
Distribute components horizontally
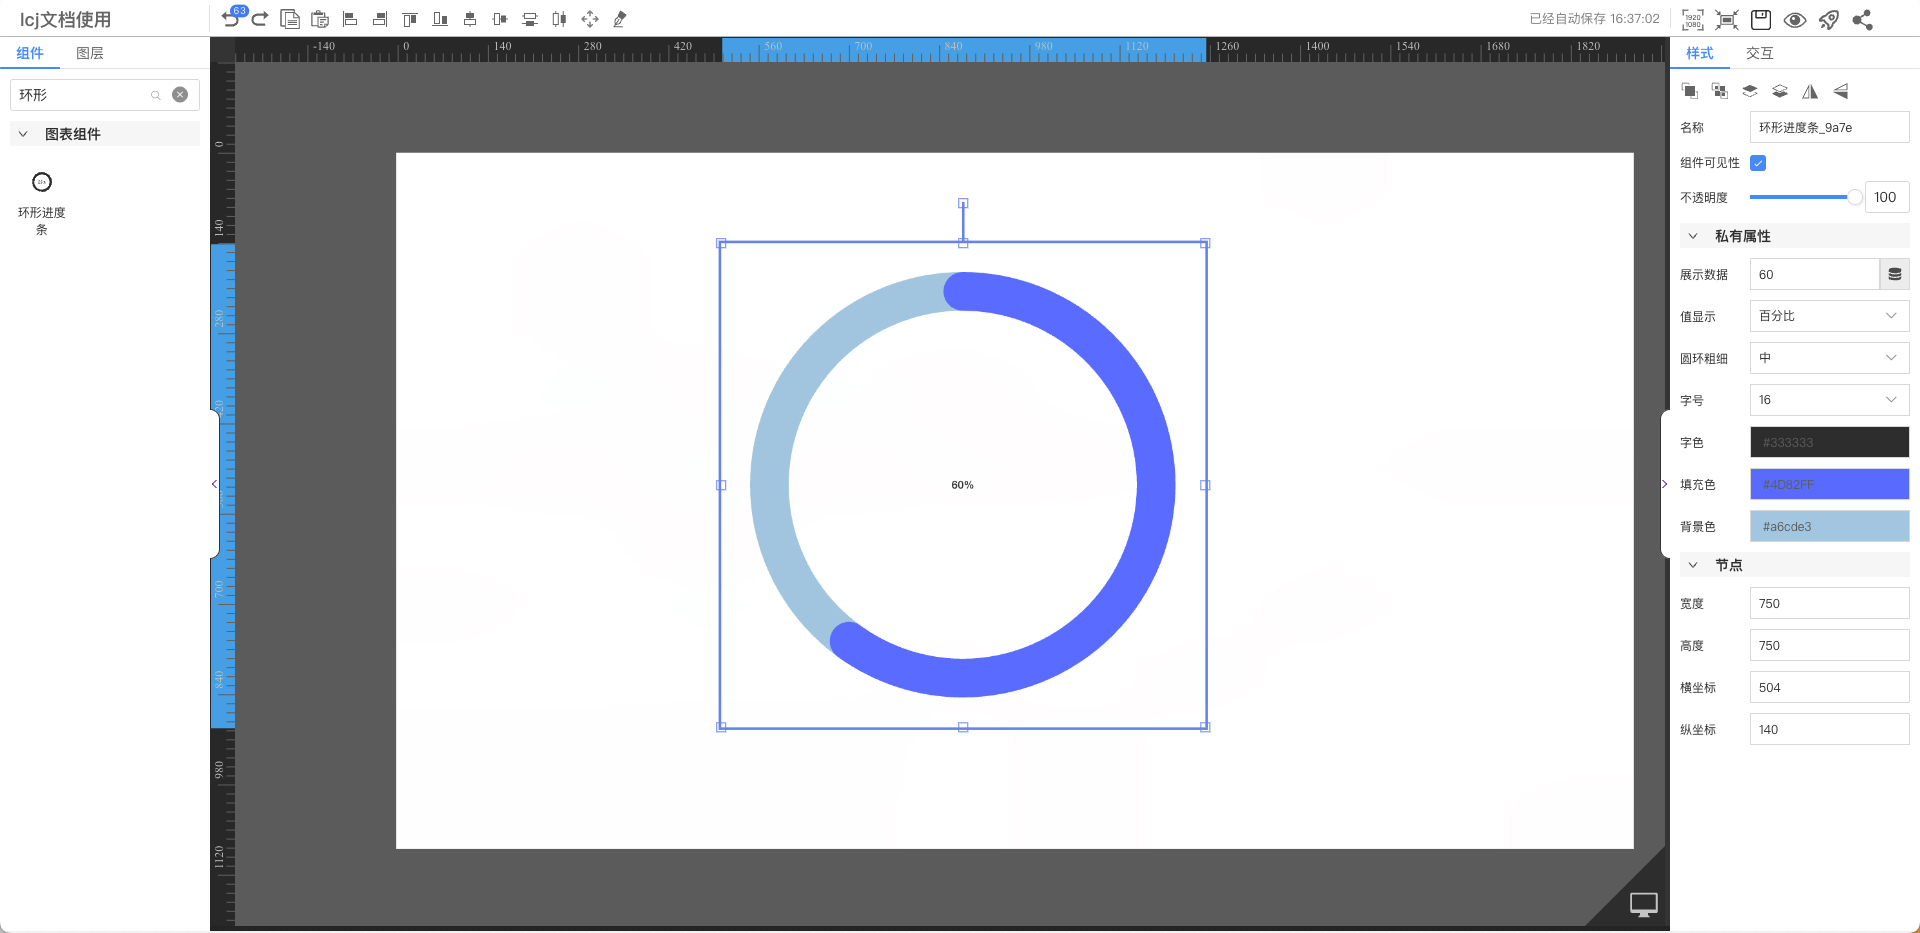560,19
